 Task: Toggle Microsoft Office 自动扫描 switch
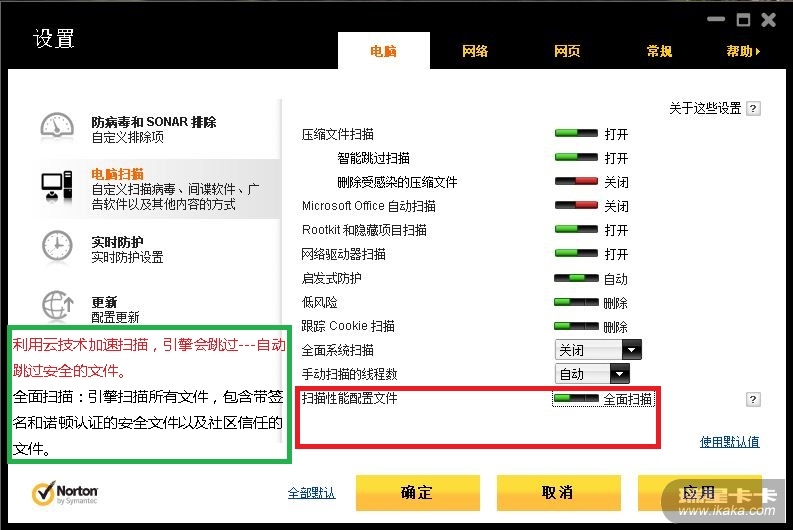click(x=576, y=205)
